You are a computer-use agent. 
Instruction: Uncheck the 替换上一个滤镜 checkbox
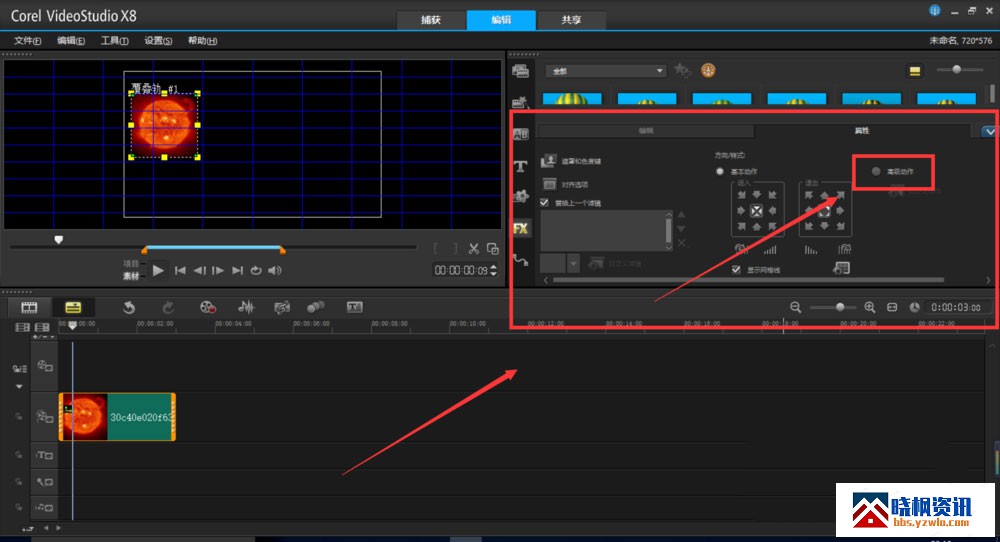(544, 201)
